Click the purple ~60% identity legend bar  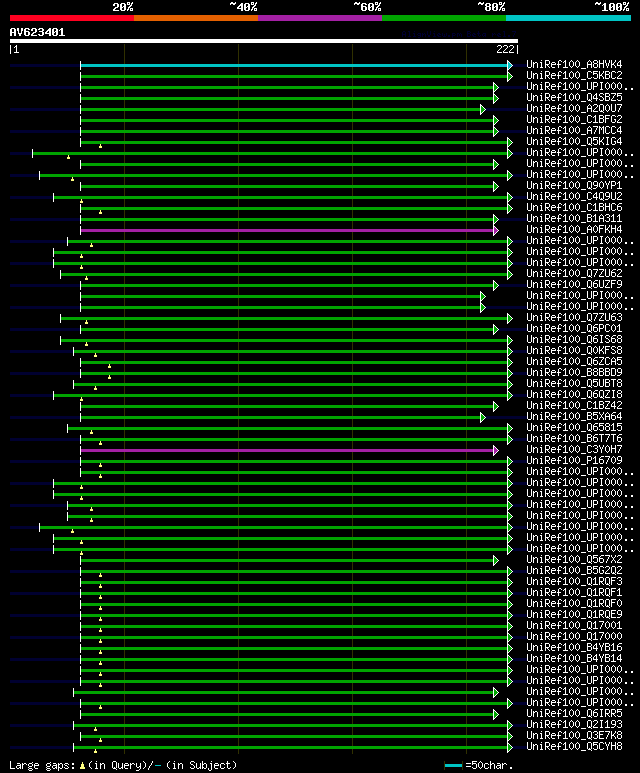pyautogui.click(x=320, y=18)
